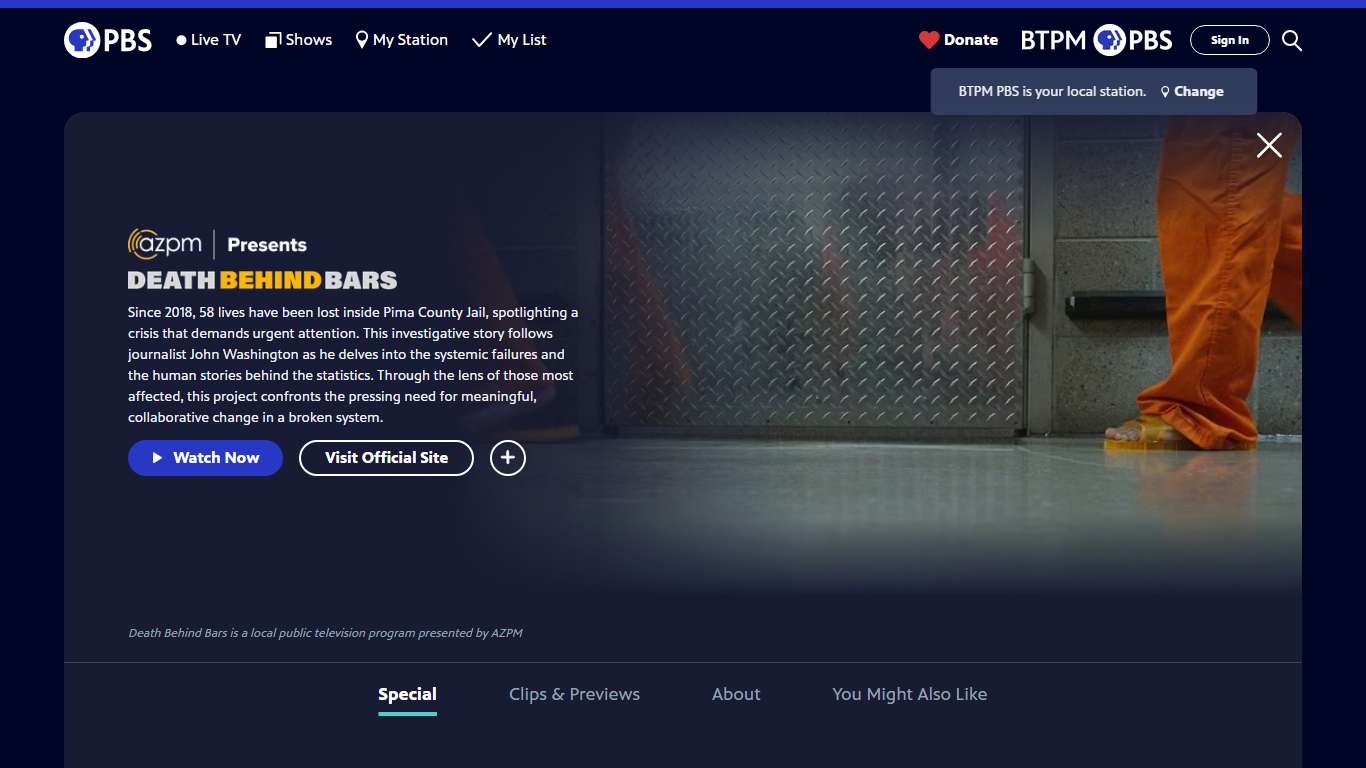Click the Shows screen icon

coord(271,39)
